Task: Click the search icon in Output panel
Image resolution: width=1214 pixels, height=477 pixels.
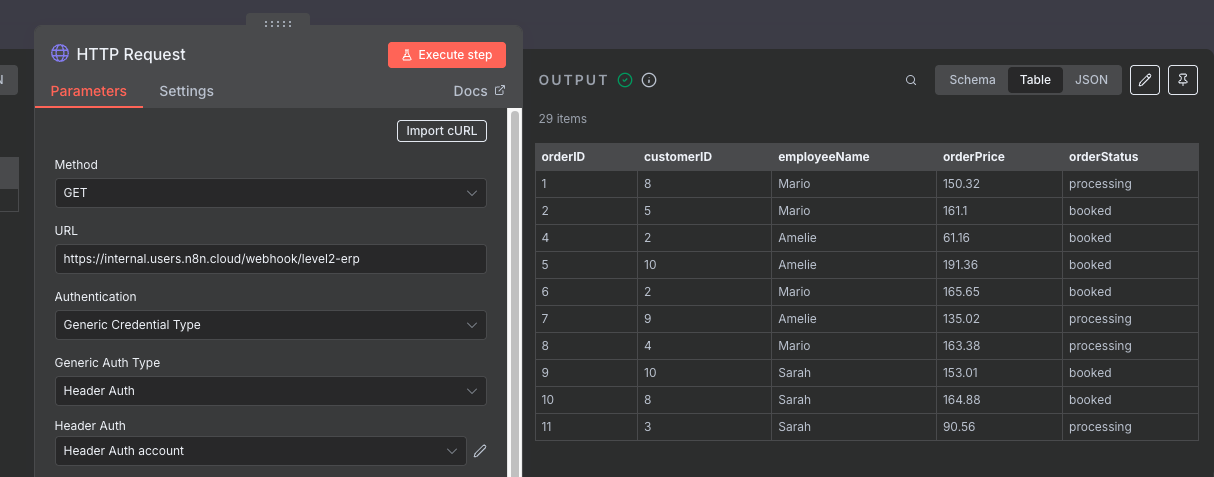Action: click(911, 80)
